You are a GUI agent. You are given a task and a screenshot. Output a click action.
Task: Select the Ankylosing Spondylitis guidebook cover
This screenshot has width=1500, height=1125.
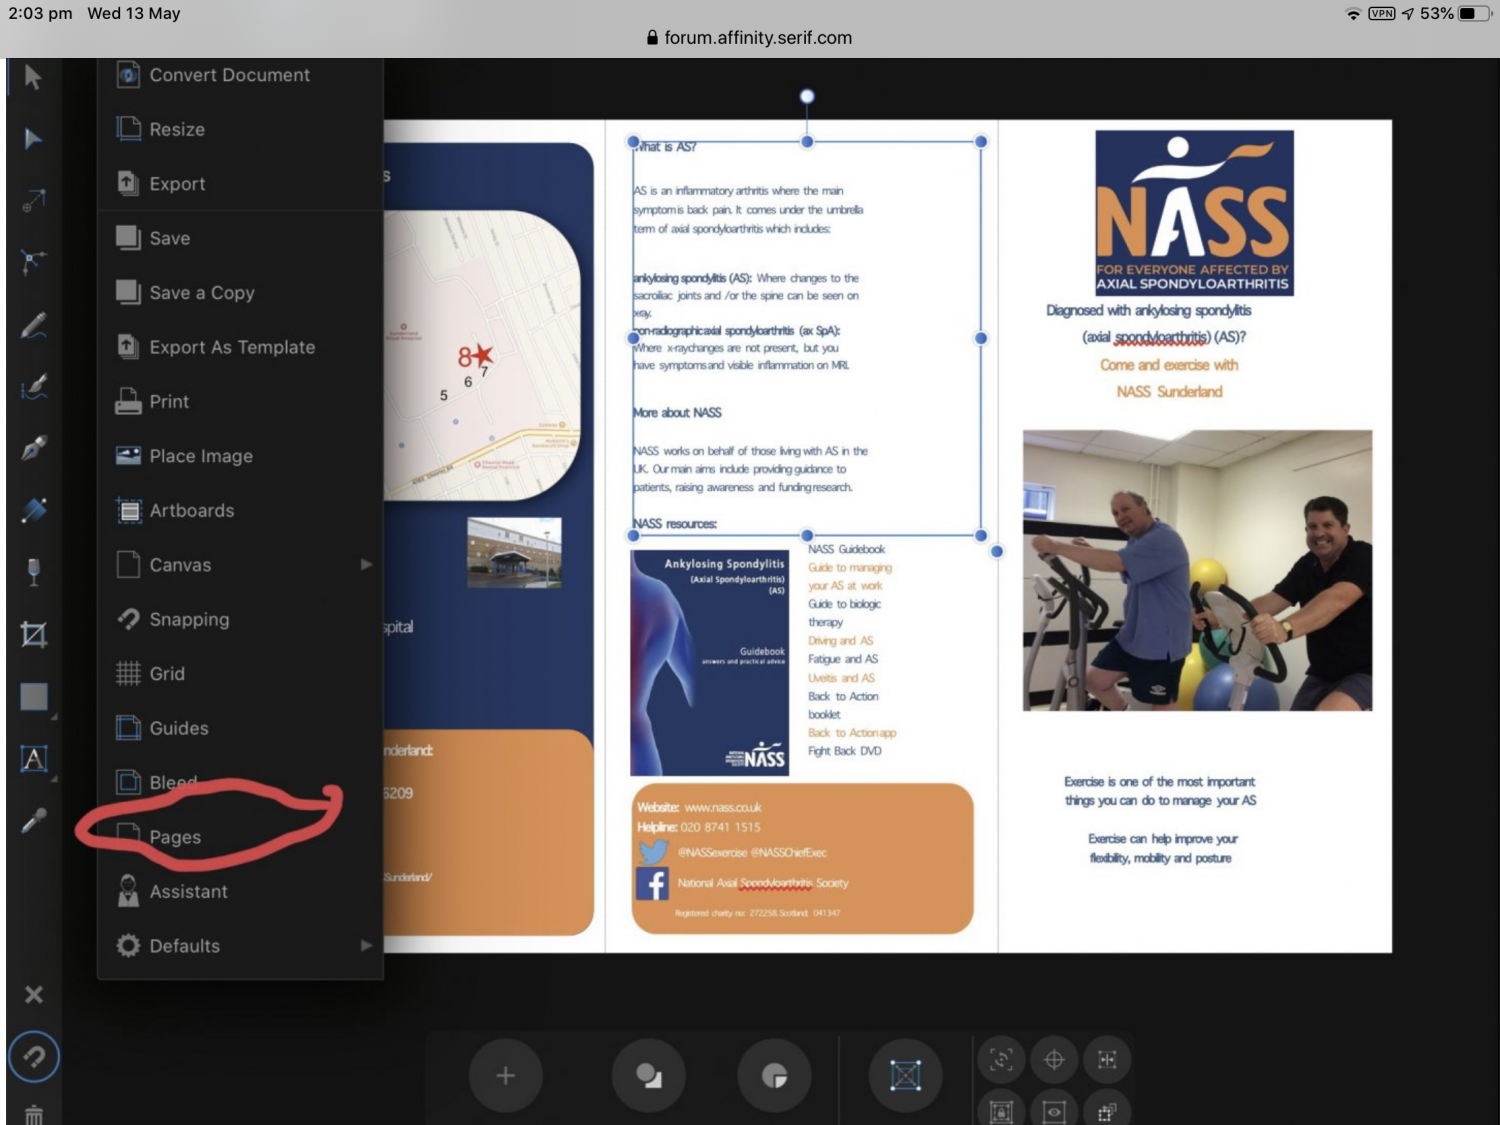[710, 663]
